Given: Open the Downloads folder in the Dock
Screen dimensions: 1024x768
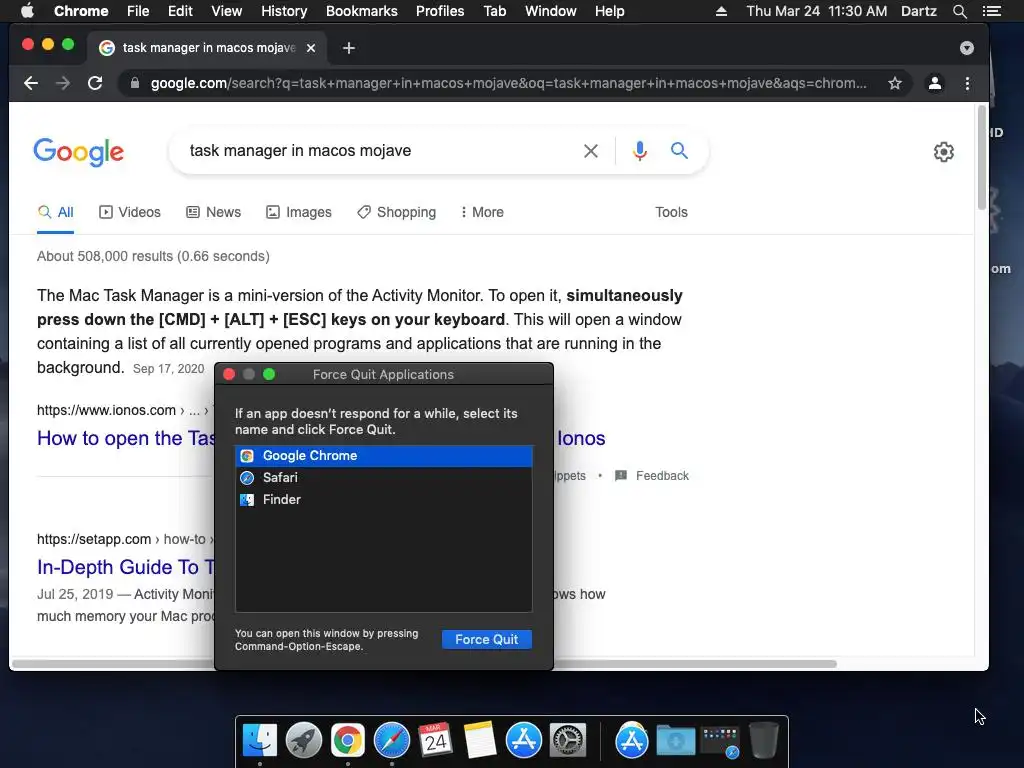Looking at the screenshot, I should pyautogui.click(x=675, y=741).
